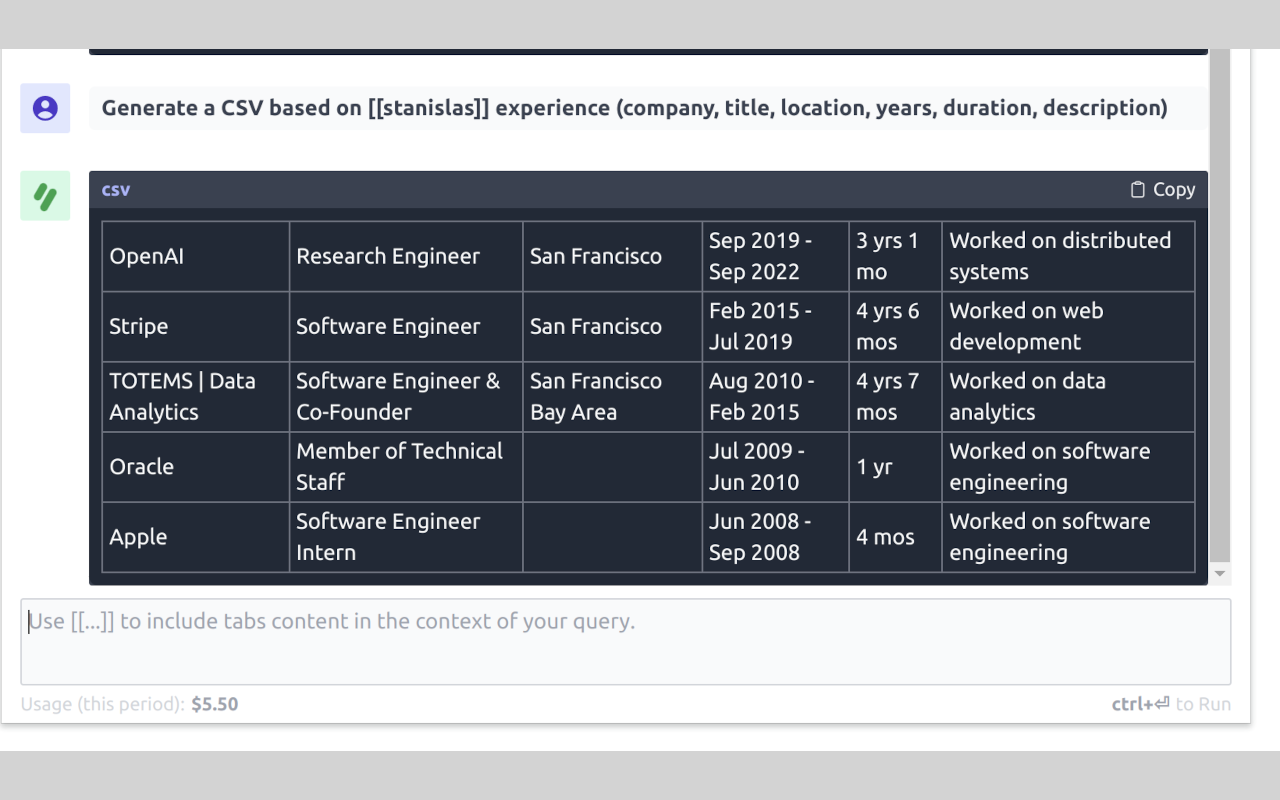Click the ctrl+enter to Run hint

1171,704
